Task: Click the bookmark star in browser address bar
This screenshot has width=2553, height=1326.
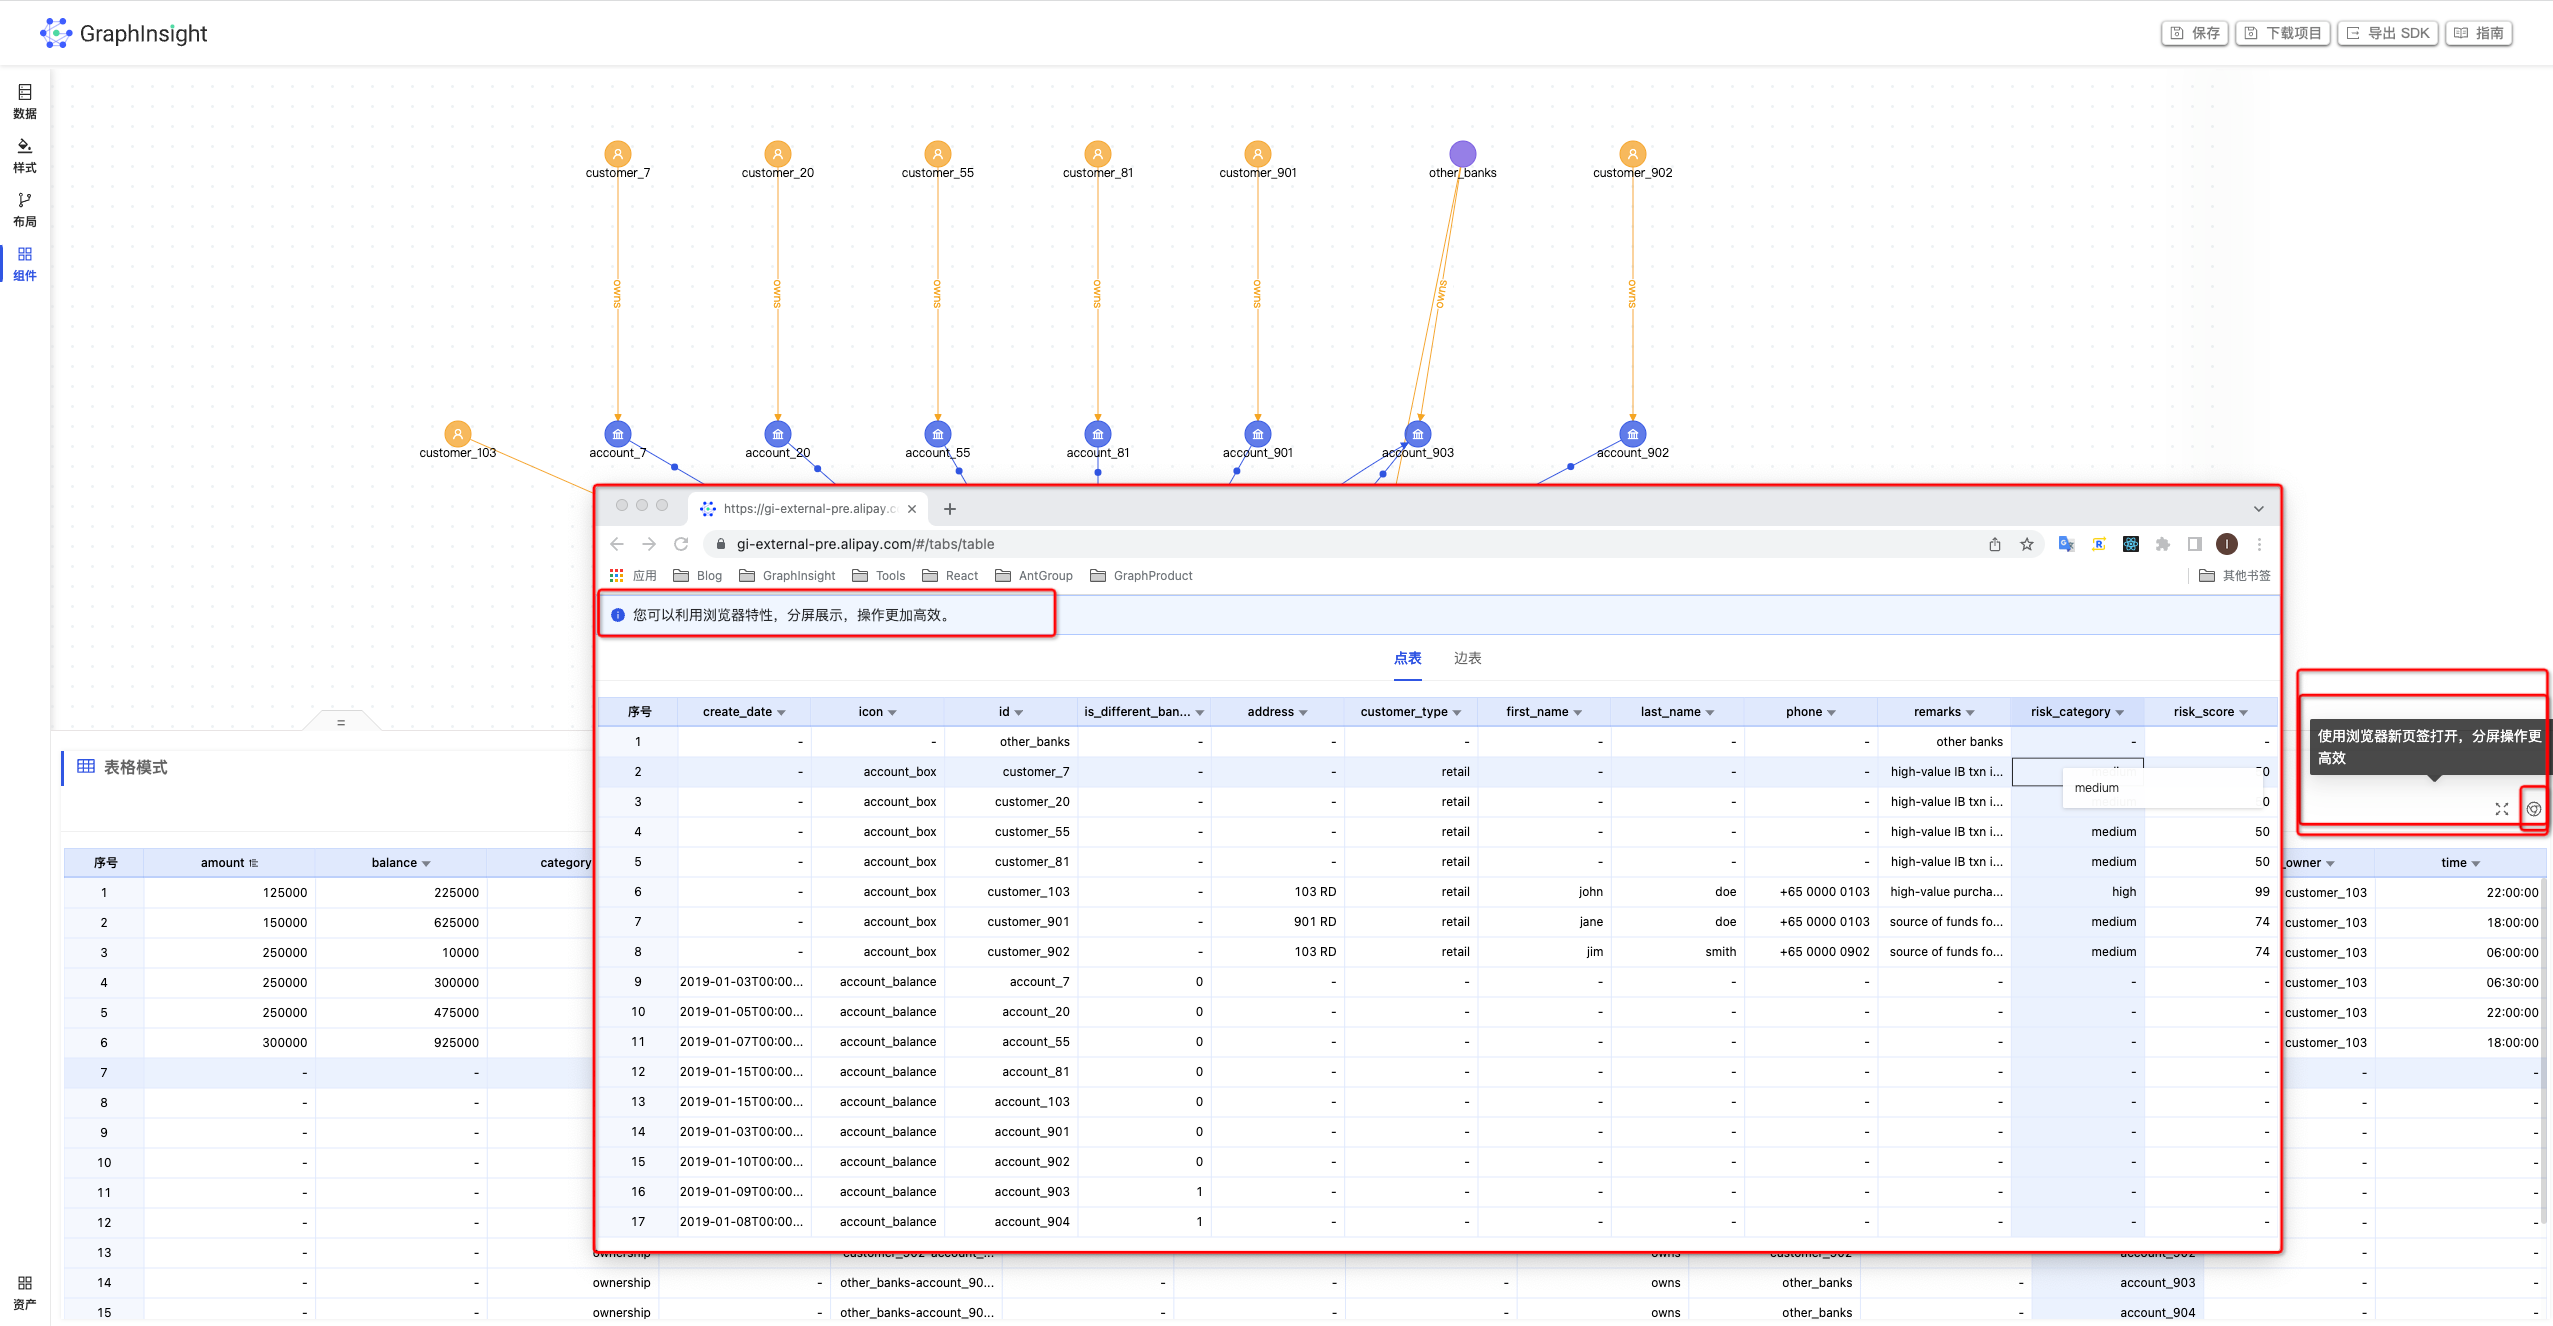Action: pyautogui.click(x=2027, y=544)
